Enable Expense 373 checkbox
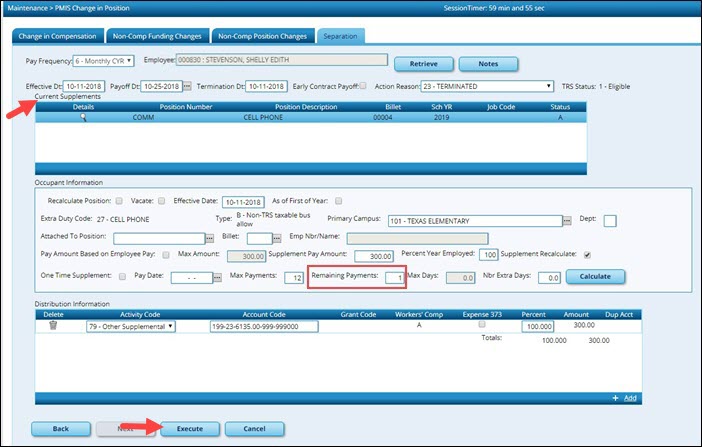 (482, 325)
